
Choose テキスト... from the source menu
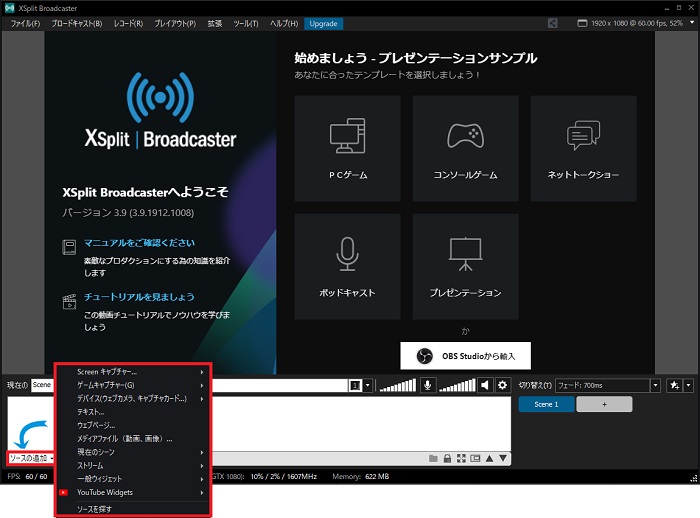133,412
